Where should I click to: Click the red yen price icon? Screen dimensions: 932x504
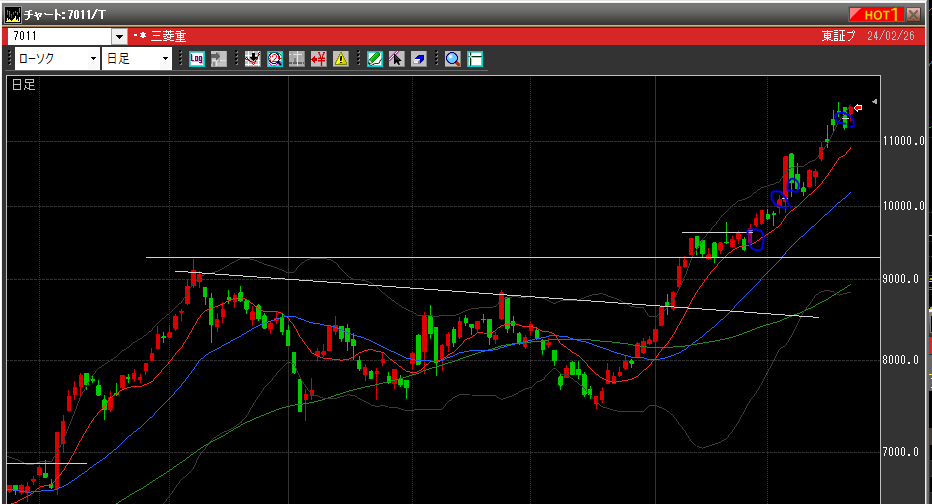point(319,59)
